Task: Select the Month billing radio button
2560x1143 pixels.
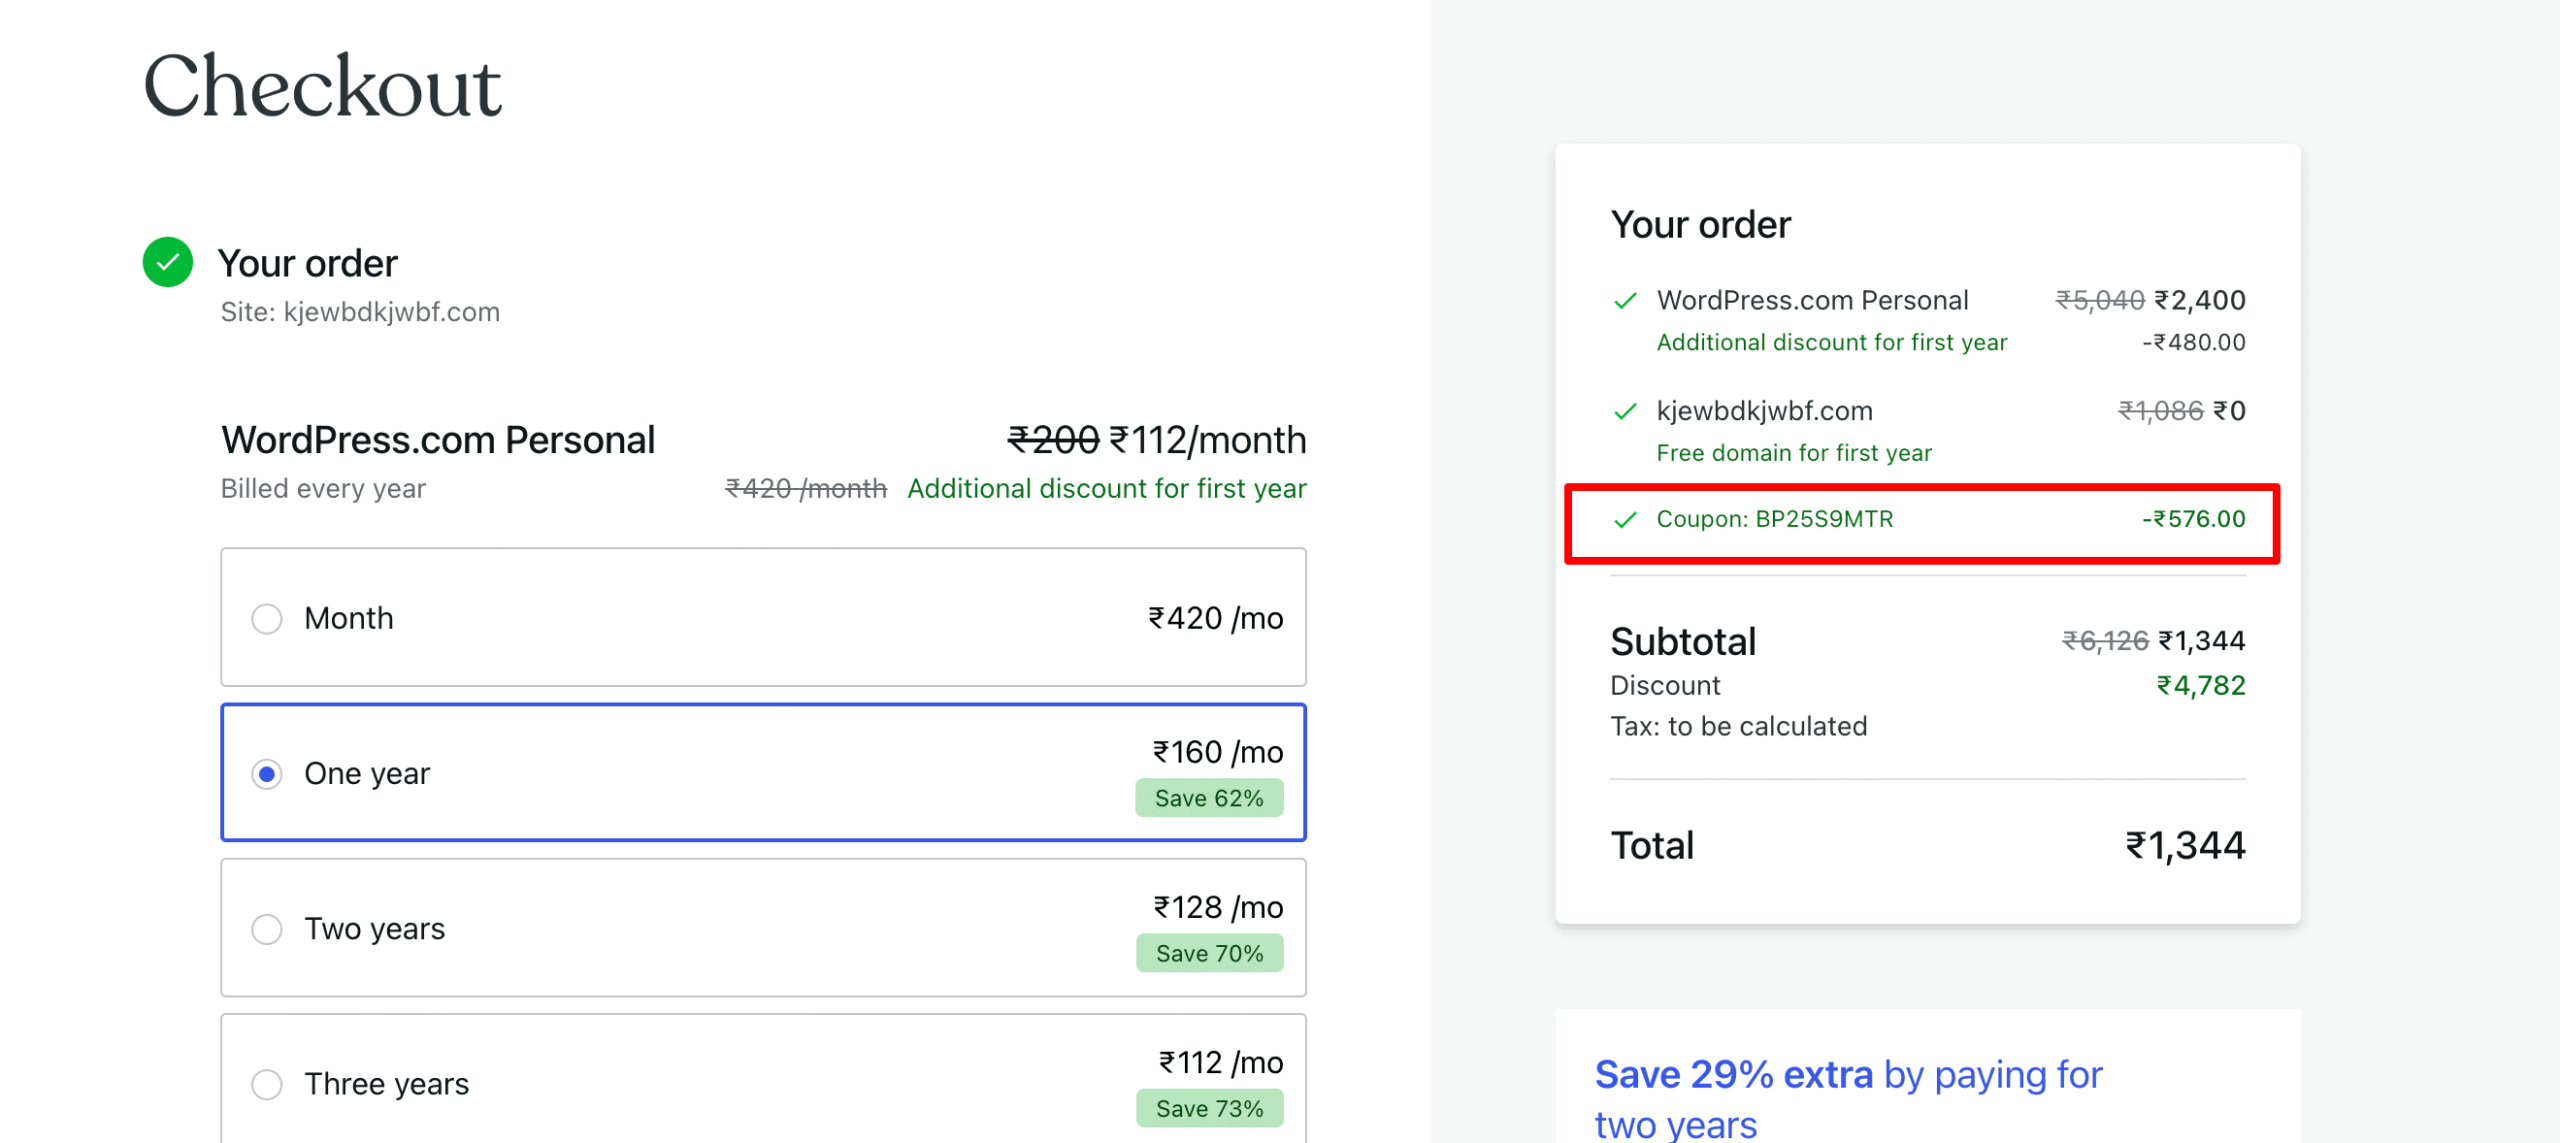Action: (x=266, y=618)
